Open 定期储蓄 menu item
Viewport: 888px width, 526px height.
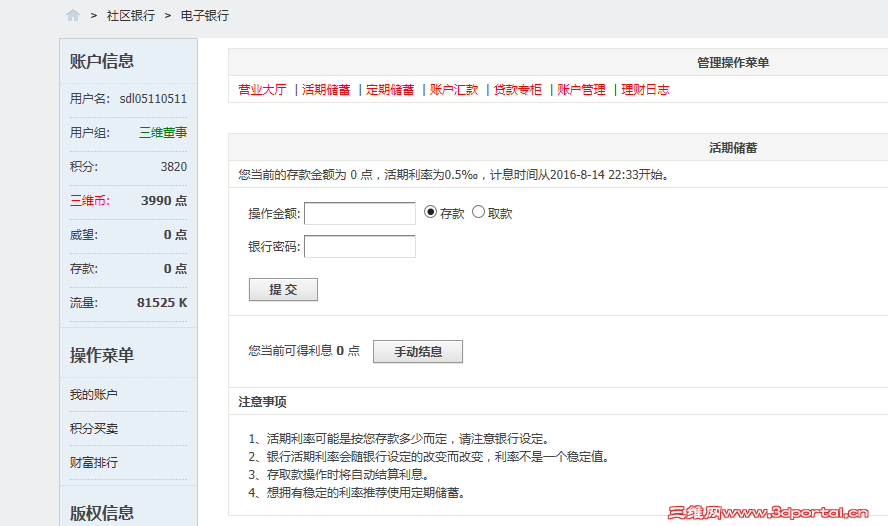click(x=390, y=89)
